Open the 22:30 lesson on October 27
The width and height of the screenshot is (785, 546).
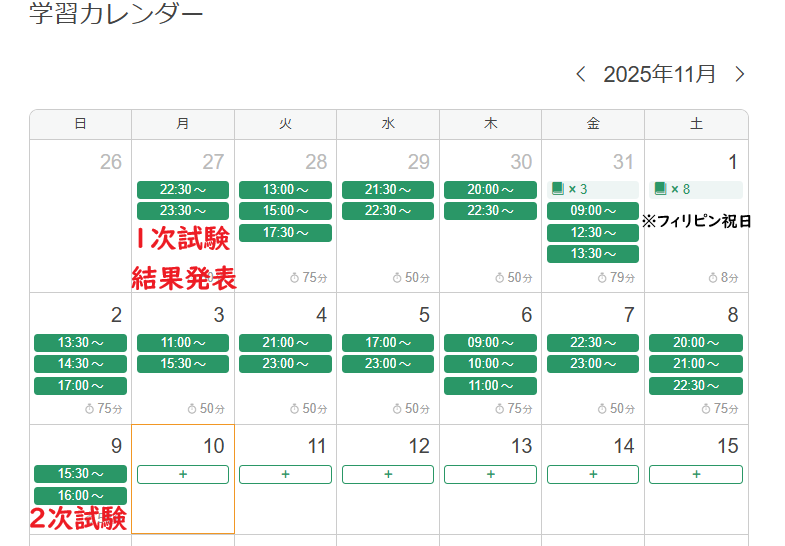pyautogui.click(x=183, y=190)
